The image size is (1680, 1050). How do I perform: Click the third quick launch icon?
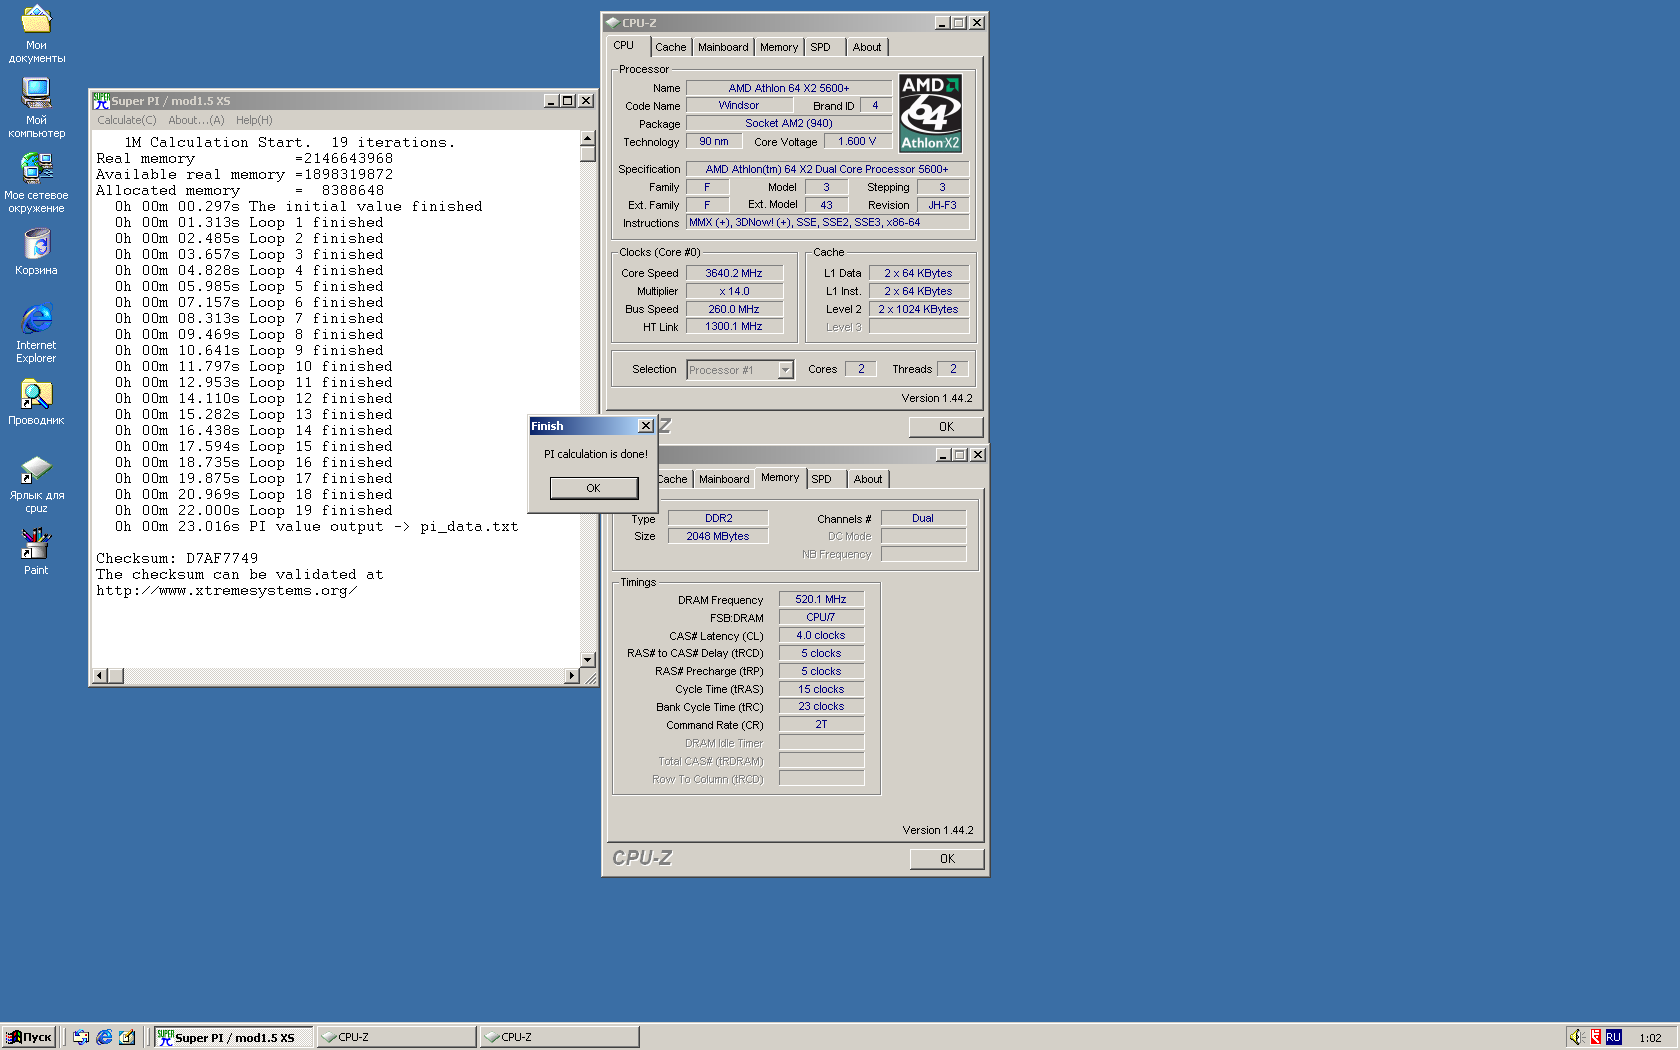tap(127, 1037)
